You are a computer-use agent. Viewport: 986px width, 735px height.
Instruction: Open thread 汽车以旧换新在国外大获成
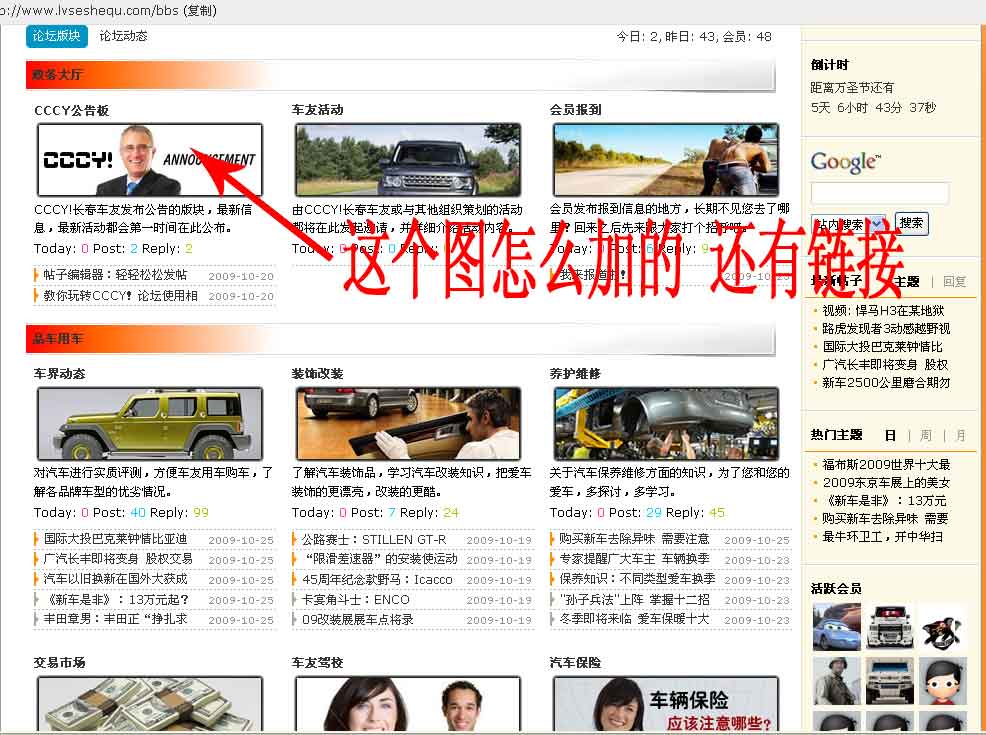116,578
